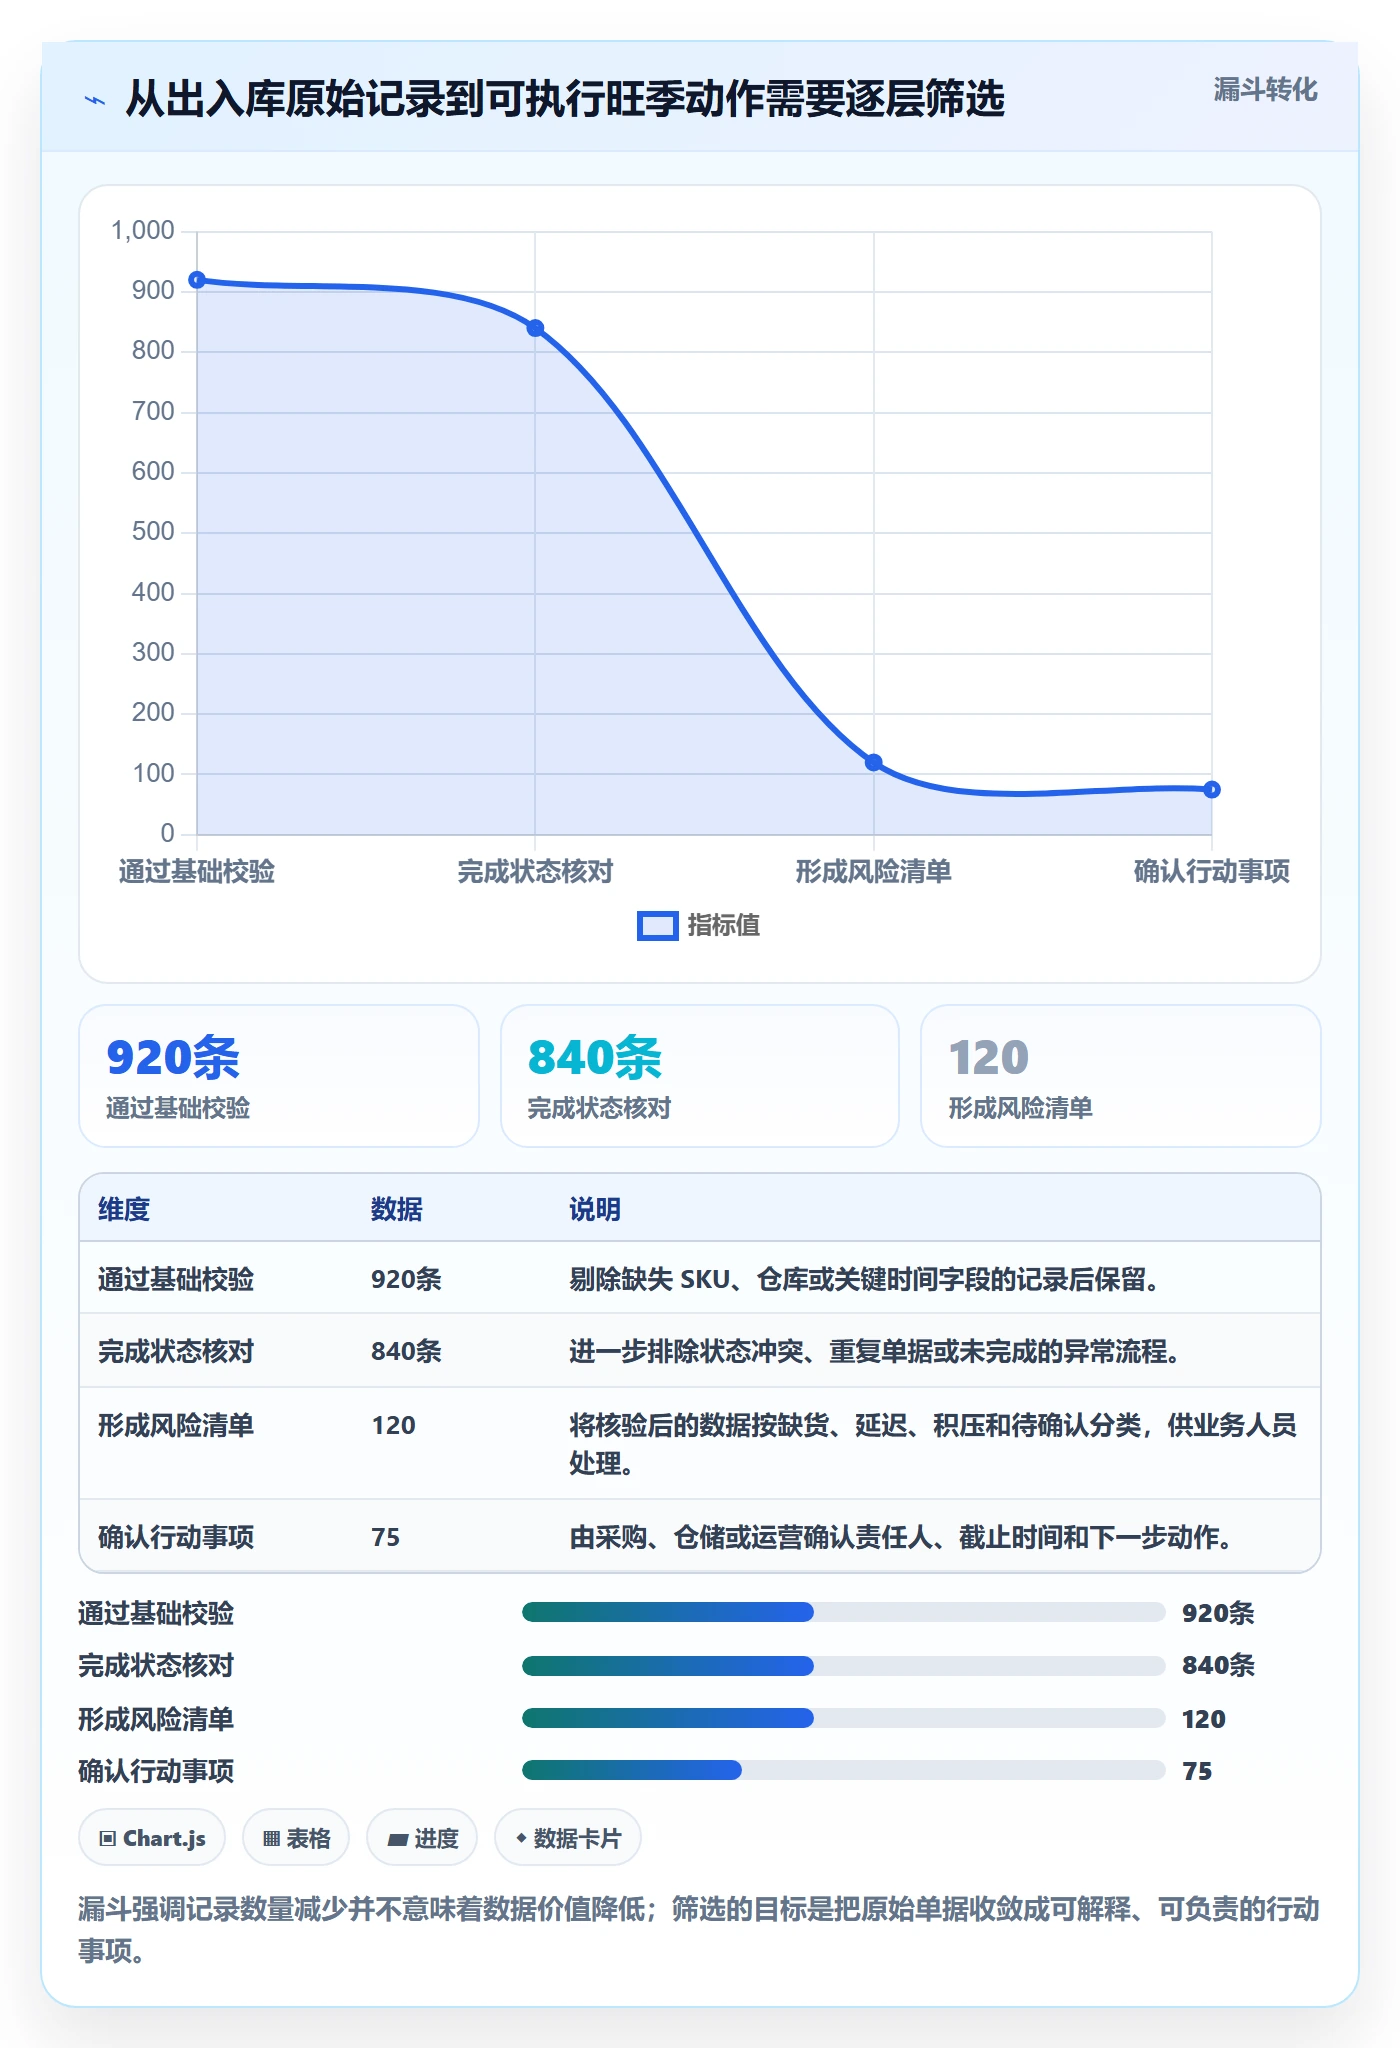Click the 数据 column header

click(x=397, y=1209)
